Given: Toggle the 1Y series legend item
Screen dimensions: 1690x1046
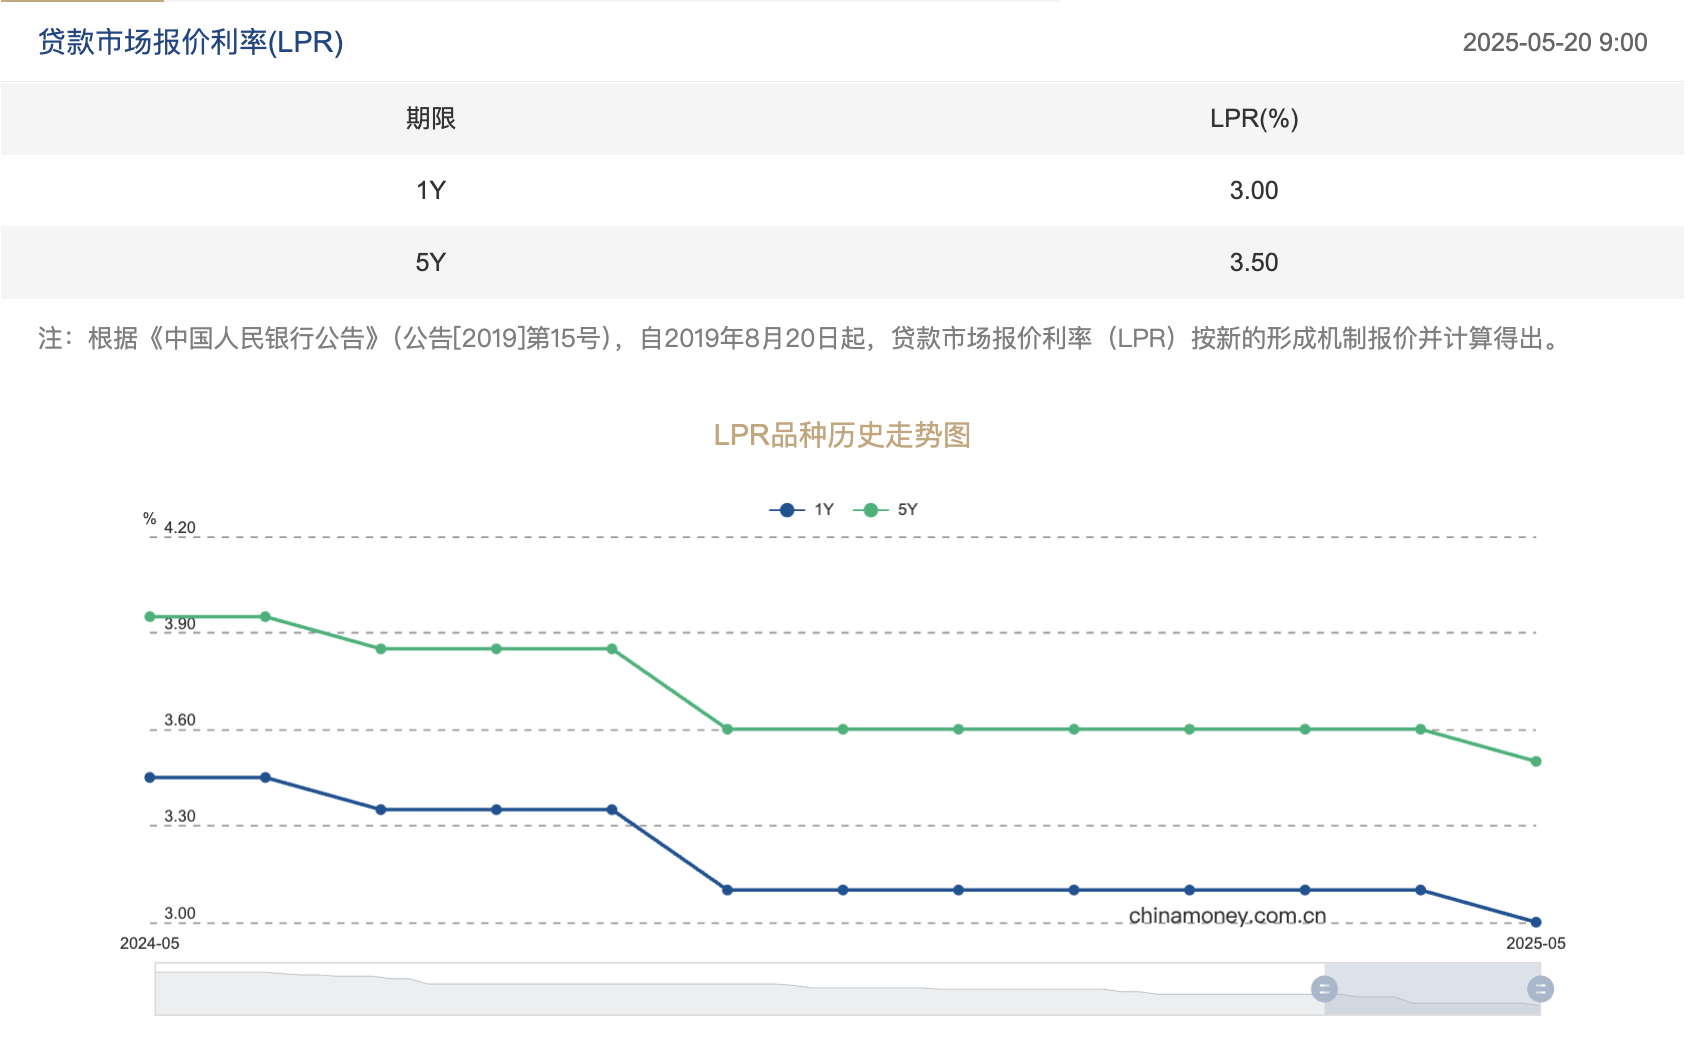Looking at the screenshot, I should tap(802, 510).
